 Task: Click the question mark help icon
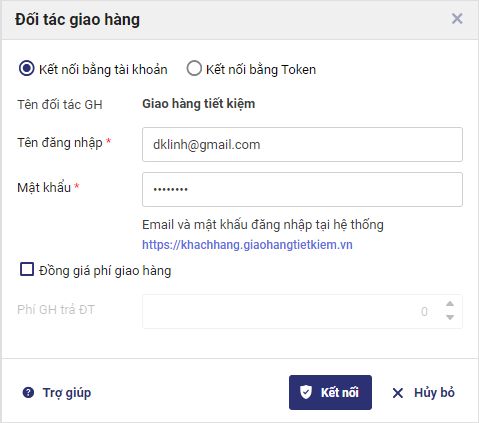(x=28, y=393)
